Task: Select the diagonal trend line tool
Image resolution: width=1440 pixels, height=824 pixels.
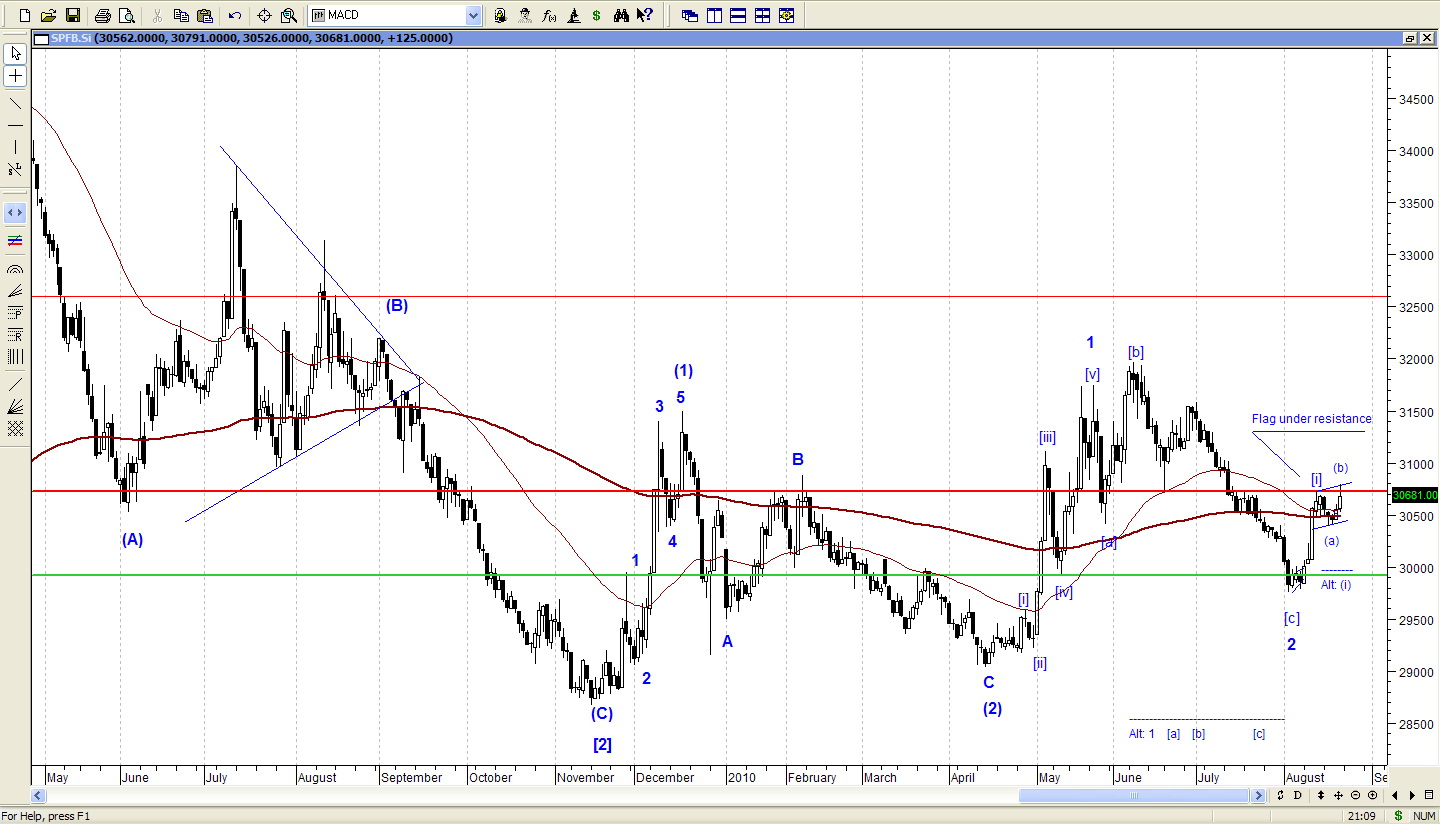Action: 15,103
